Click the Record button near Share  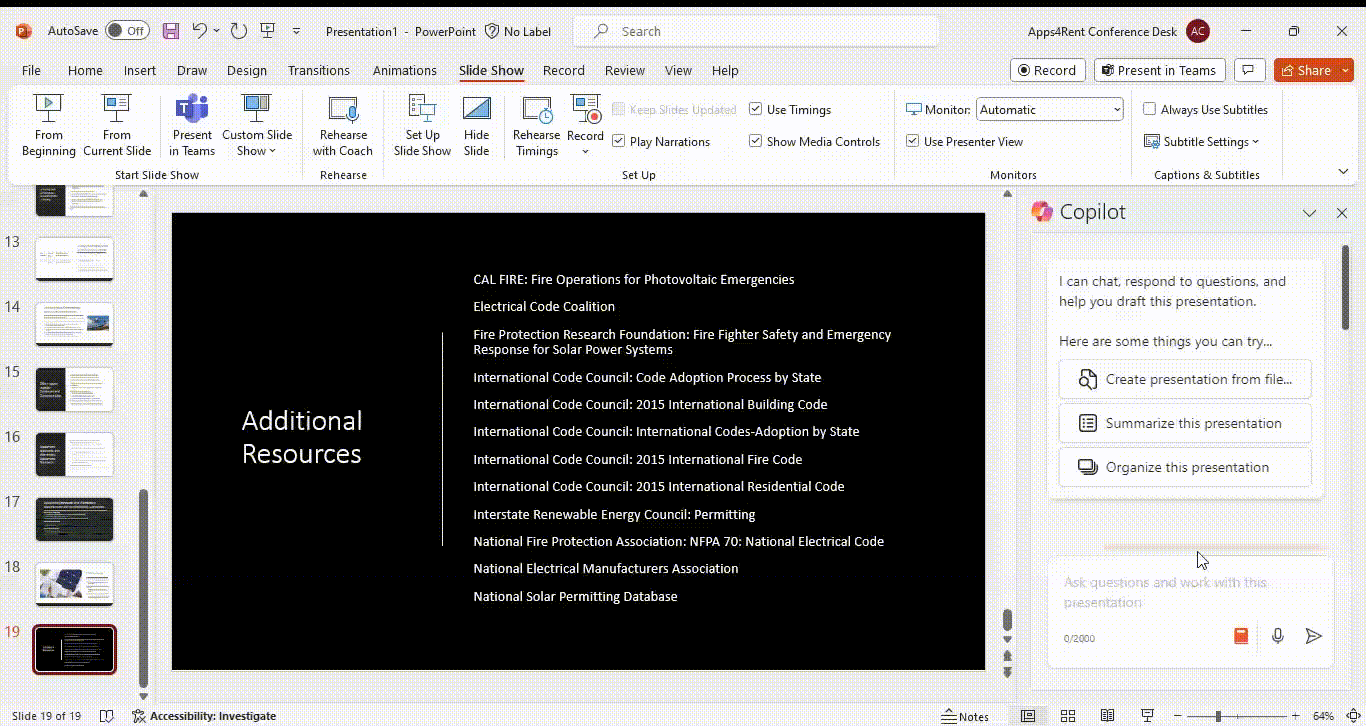[x=1047, y=70]
